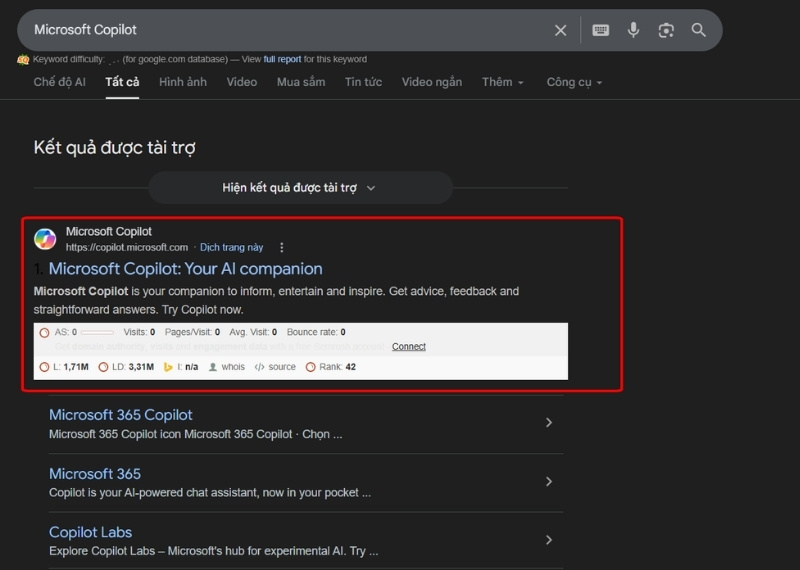Clear the search box with X icon
Image resolution: width=800 pixels, height=570 pixels.
pyautogui.click(x=561, y=30)
